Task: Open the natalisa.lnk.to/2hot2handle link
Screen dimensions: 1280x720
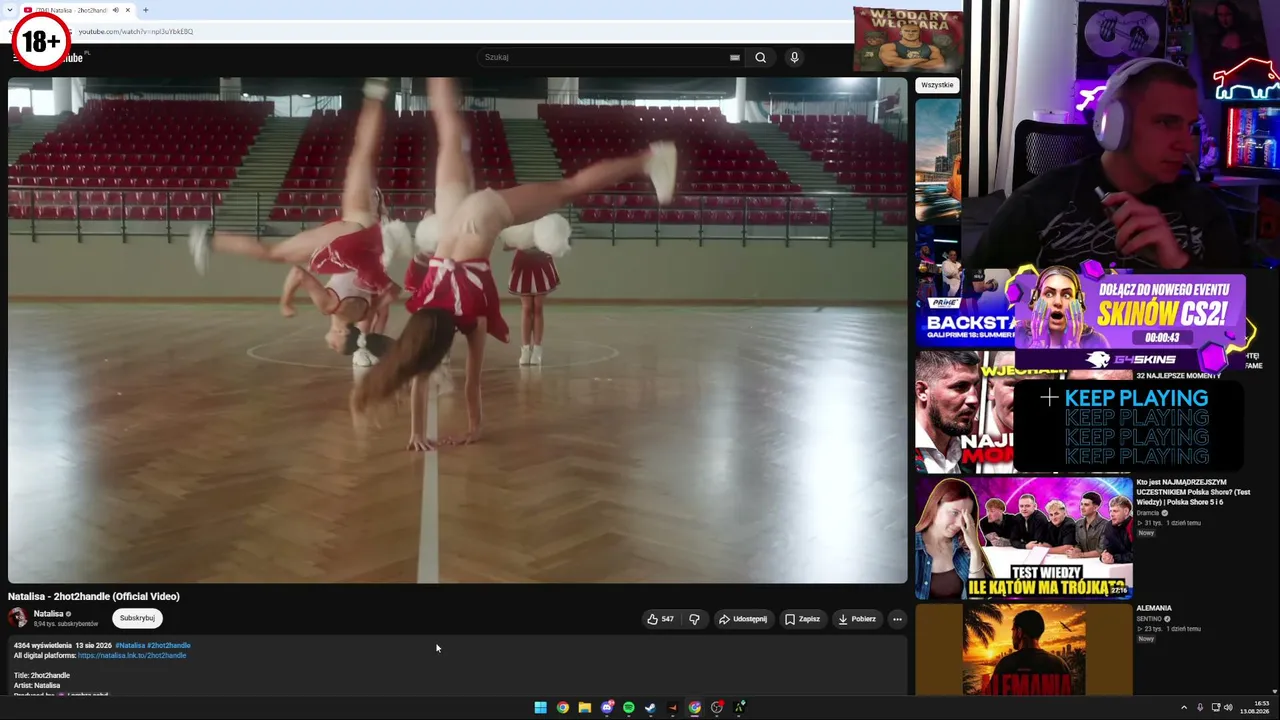Action: coord(132,655)
